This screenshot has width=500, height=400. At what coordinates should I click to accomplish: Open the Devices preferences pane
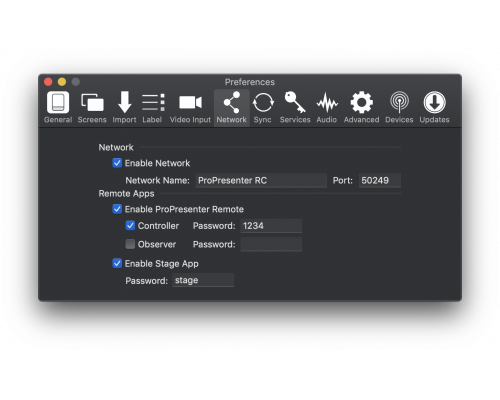399,107
